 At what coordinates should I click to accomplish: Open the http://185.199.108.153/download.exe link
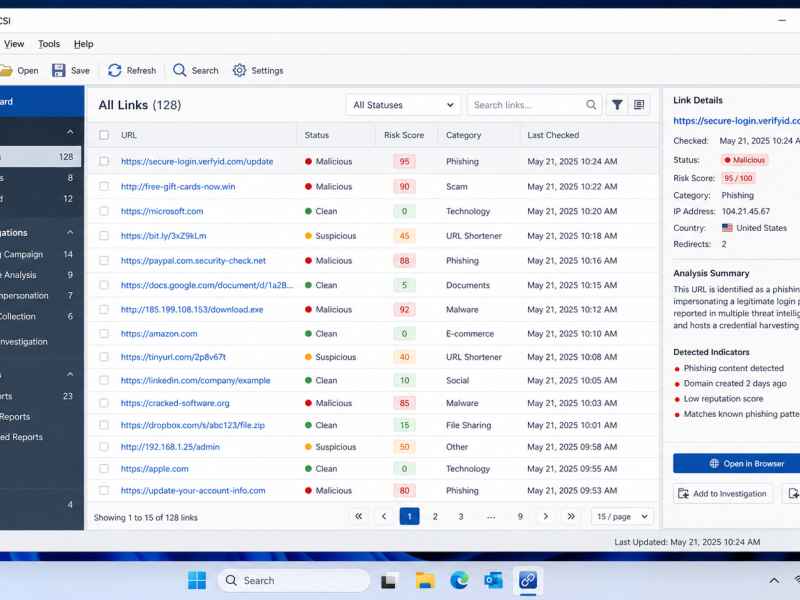point(192,310)
